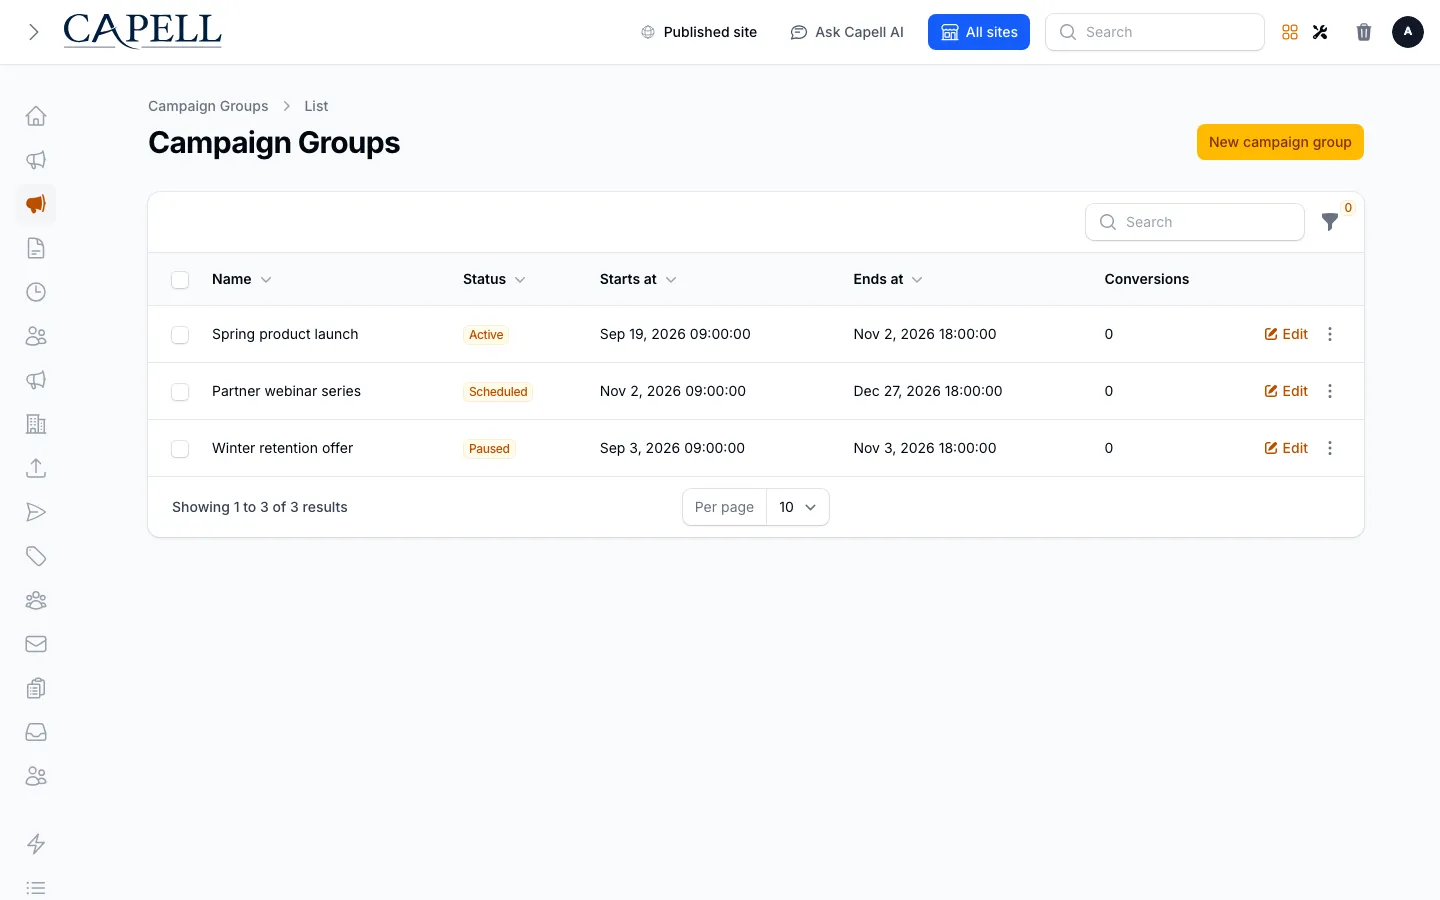
Task: Check the Partner webinar series row checkbox
Action: click(x=180, y=392)
